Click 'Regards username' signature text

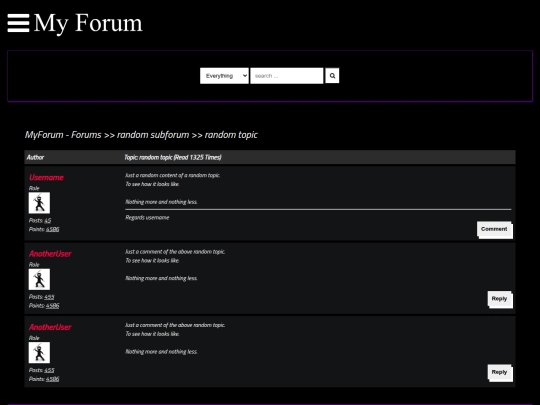pos(147,218)
